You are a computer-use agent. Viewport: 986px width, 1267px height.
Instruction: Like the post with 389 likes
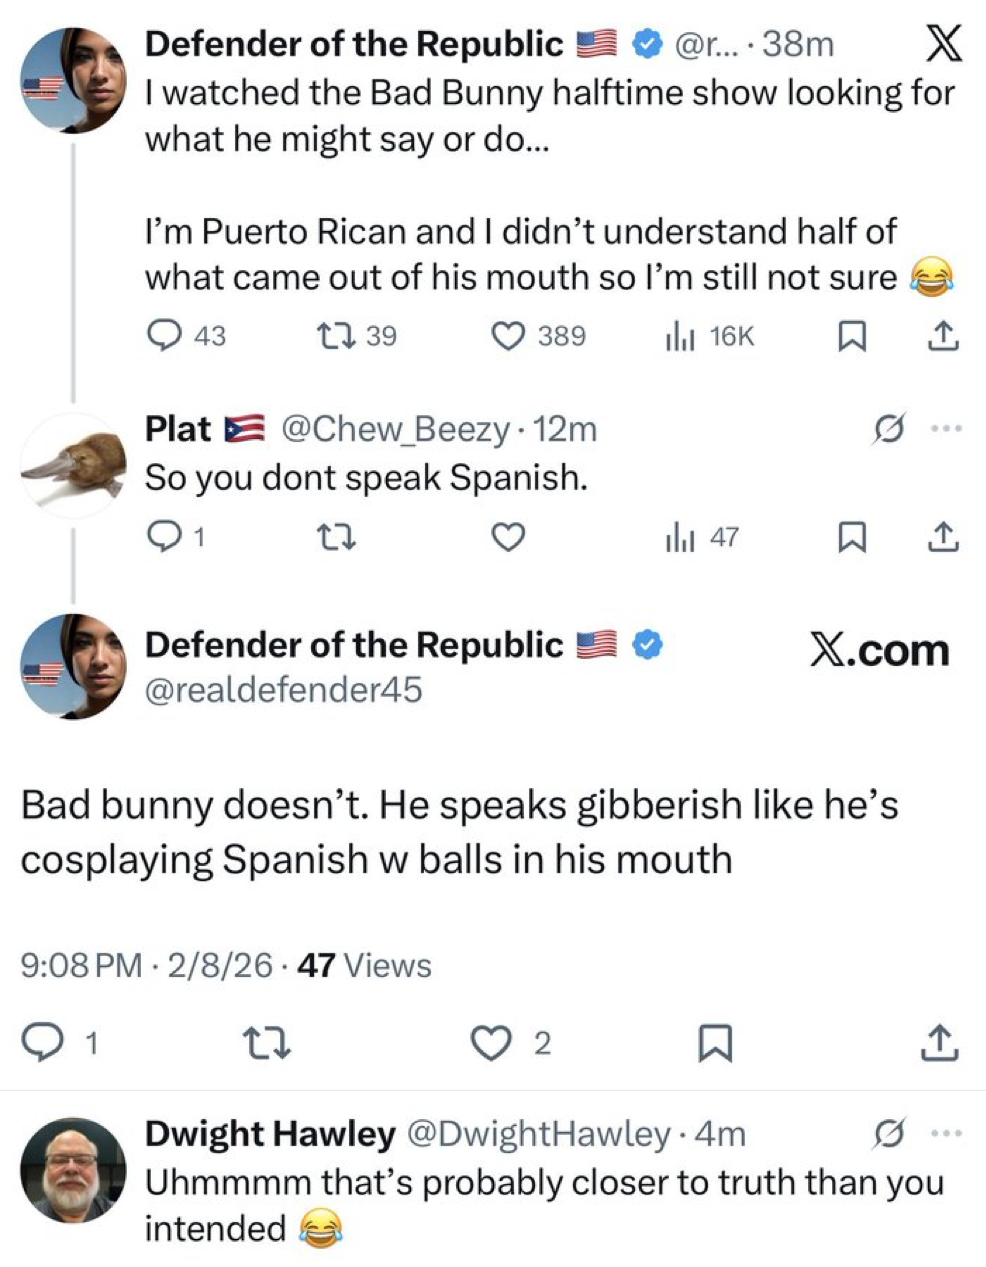tap(508, 336)
